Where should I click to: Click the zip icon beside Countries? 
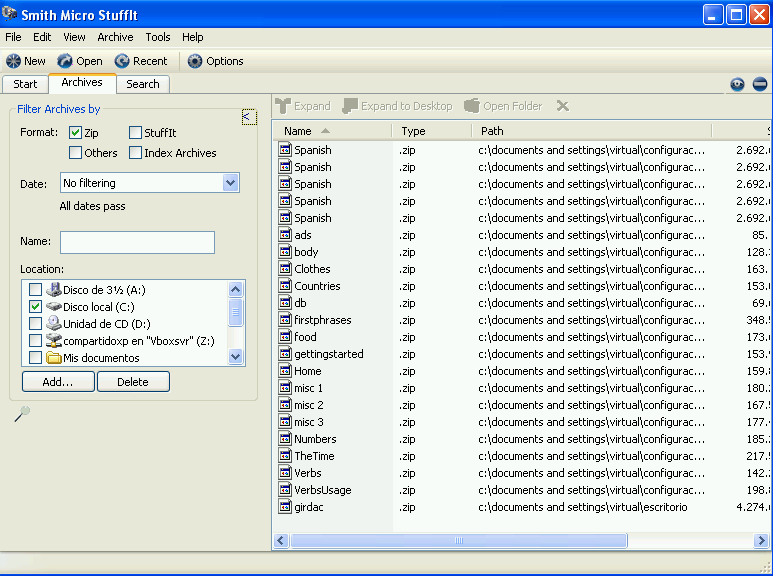285,286
